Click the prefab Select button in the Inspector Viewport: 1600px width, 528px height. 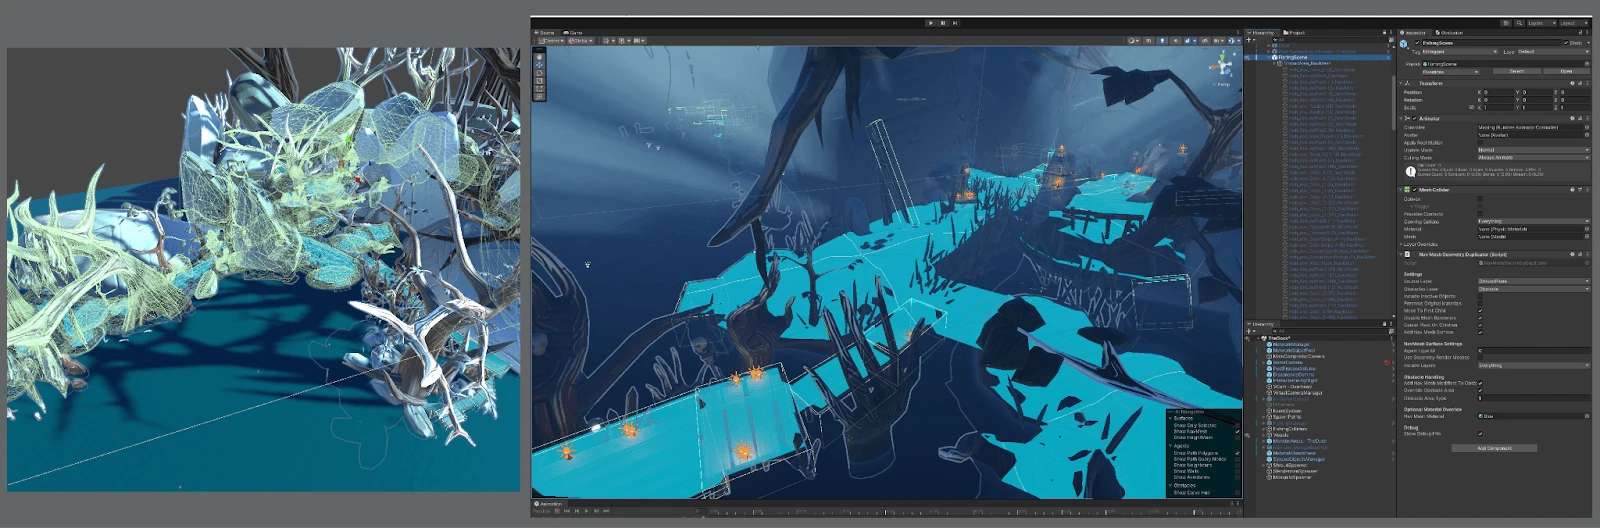pyautogui.click(x=1517, y=71)
